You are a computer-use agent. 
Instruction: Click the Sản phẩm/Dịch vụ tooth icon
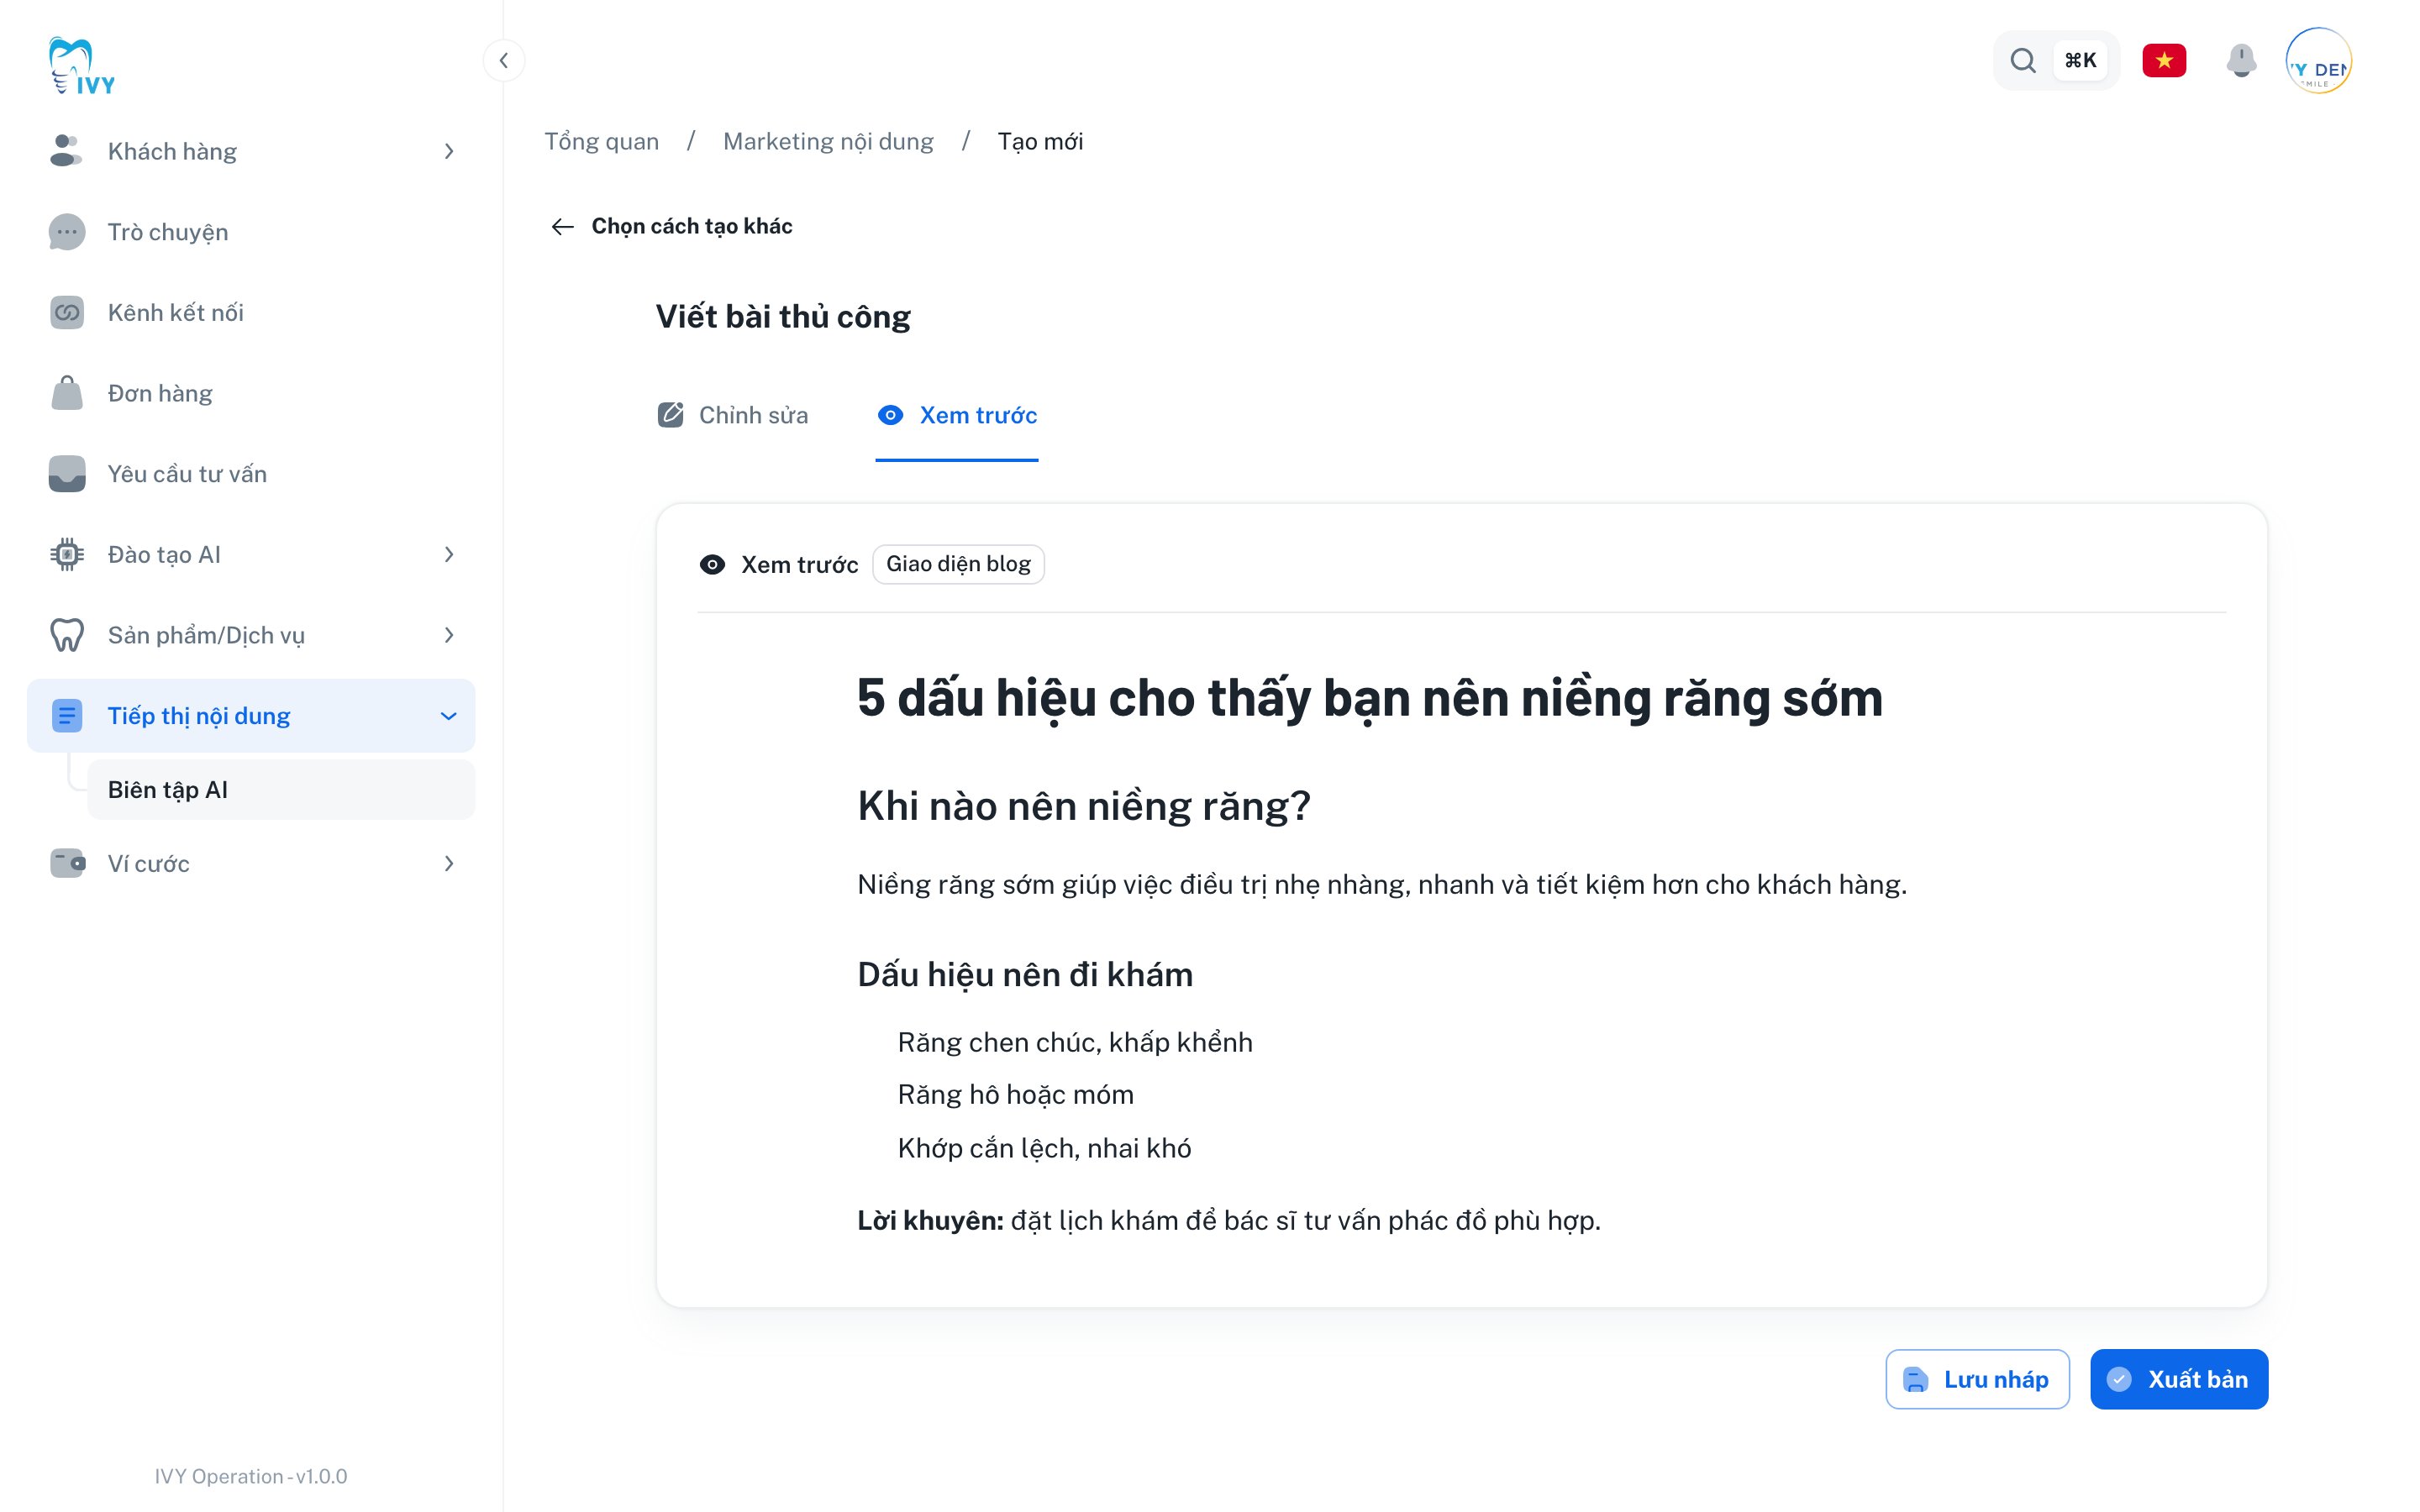[66, 635]
